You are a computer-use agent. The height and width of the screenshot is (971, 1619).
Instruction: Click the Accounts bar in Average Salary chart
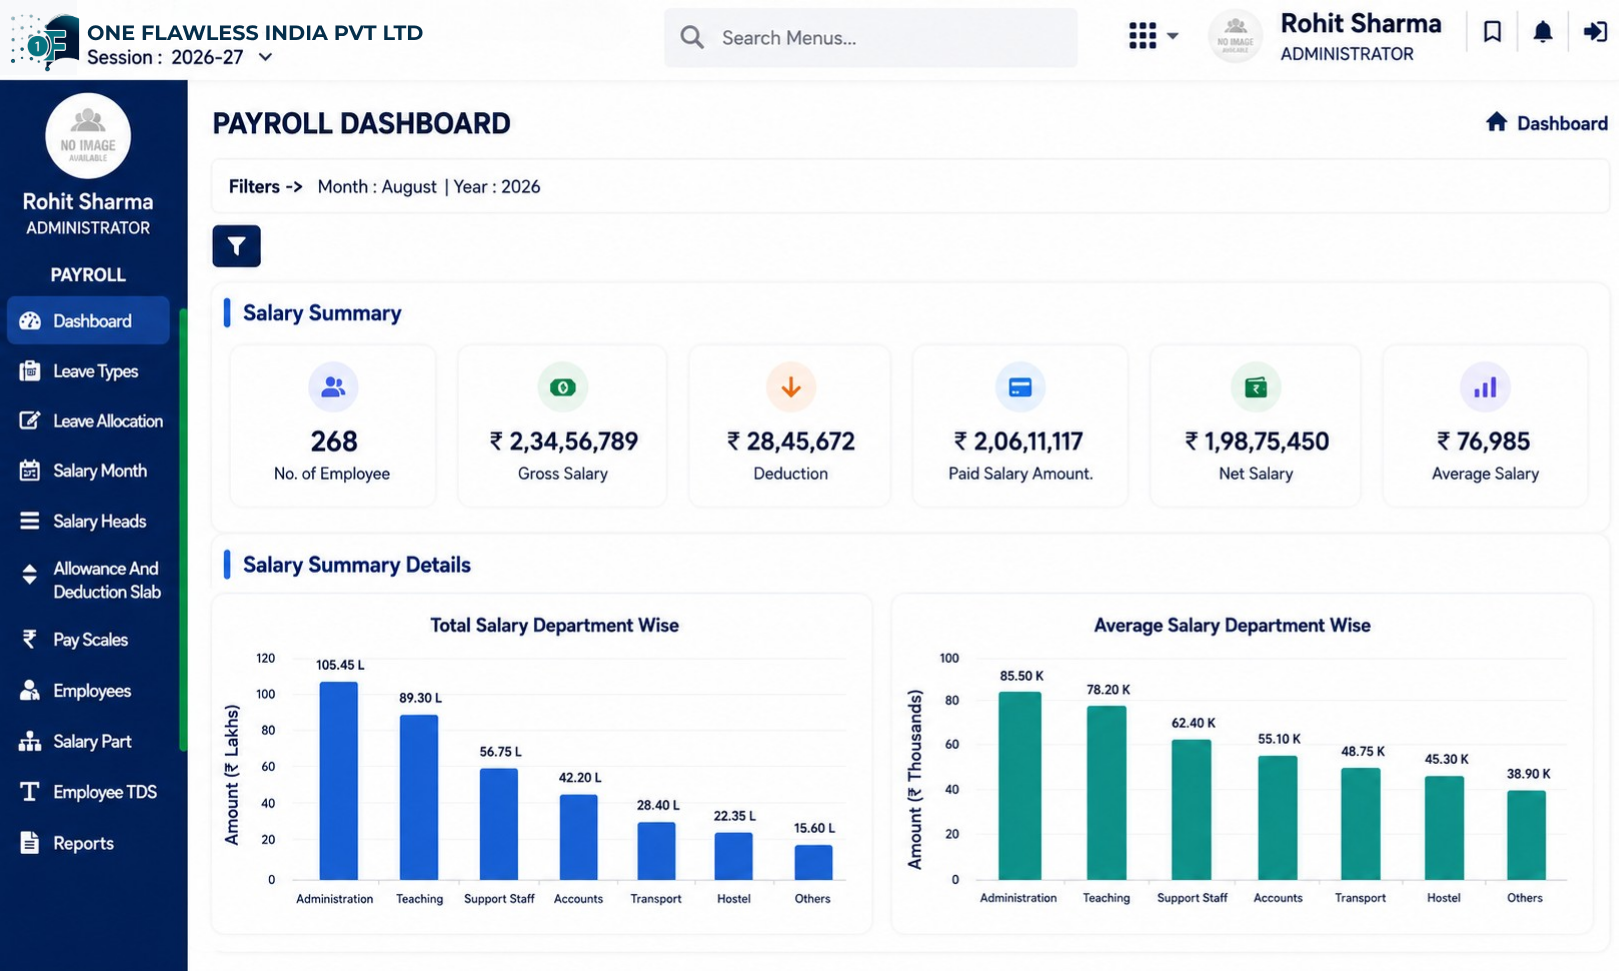(x=1278, y=818)
